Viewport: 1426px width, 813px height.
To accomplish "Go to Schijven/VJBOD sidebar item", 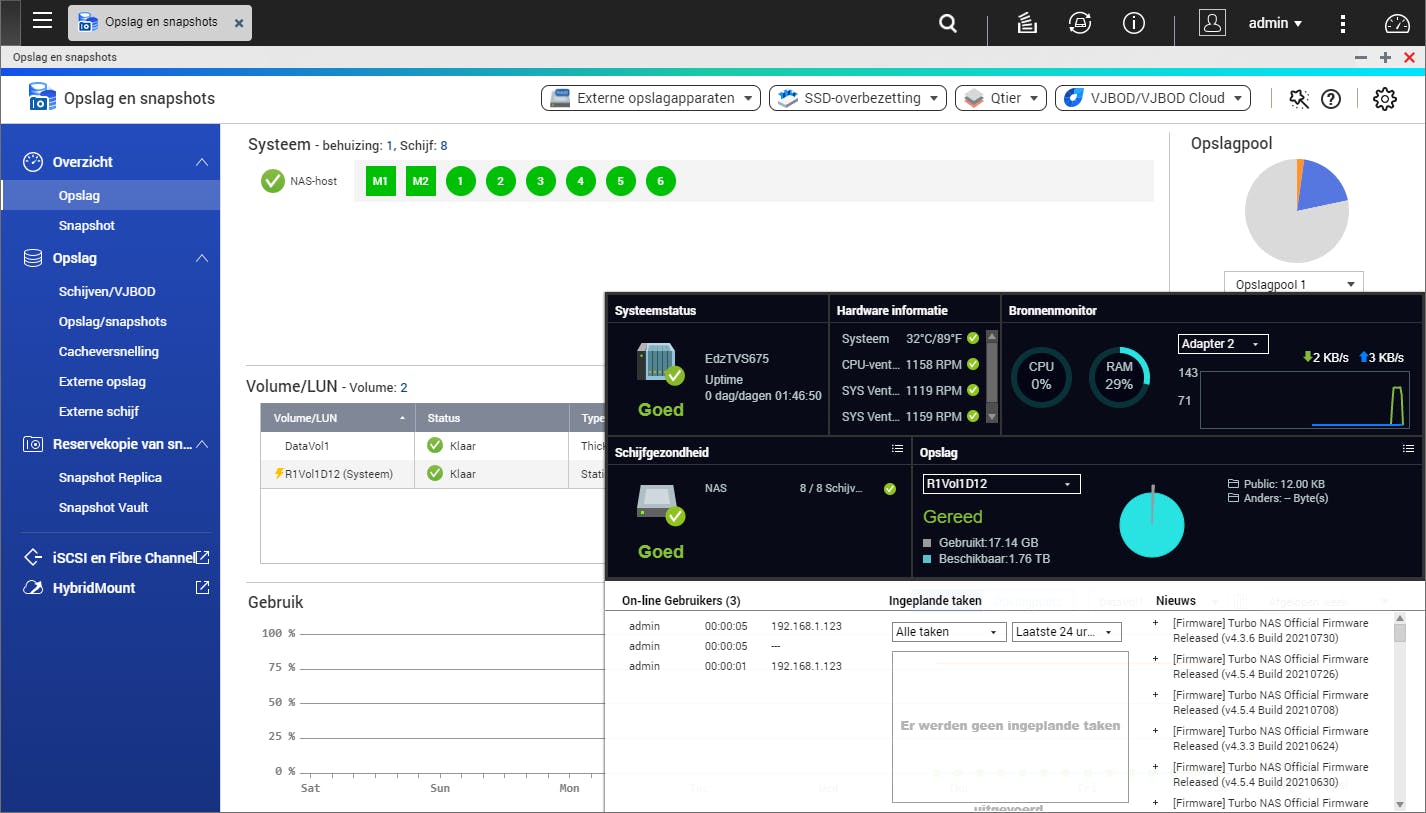I will 107,292.
